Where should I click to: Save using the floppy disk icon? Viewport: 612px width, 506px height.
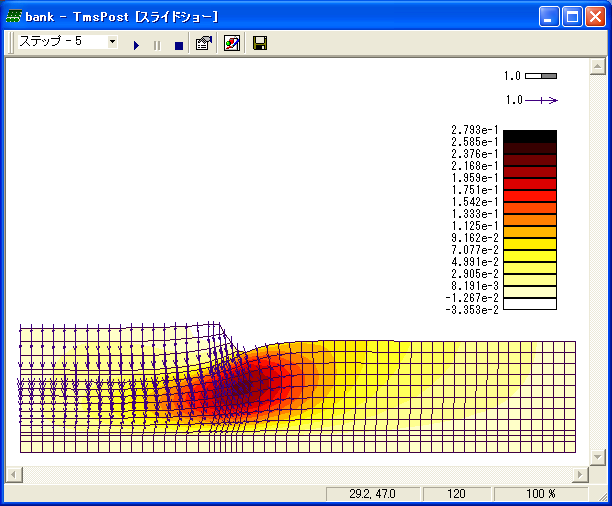pyautogui.click(x=260, y=43)
